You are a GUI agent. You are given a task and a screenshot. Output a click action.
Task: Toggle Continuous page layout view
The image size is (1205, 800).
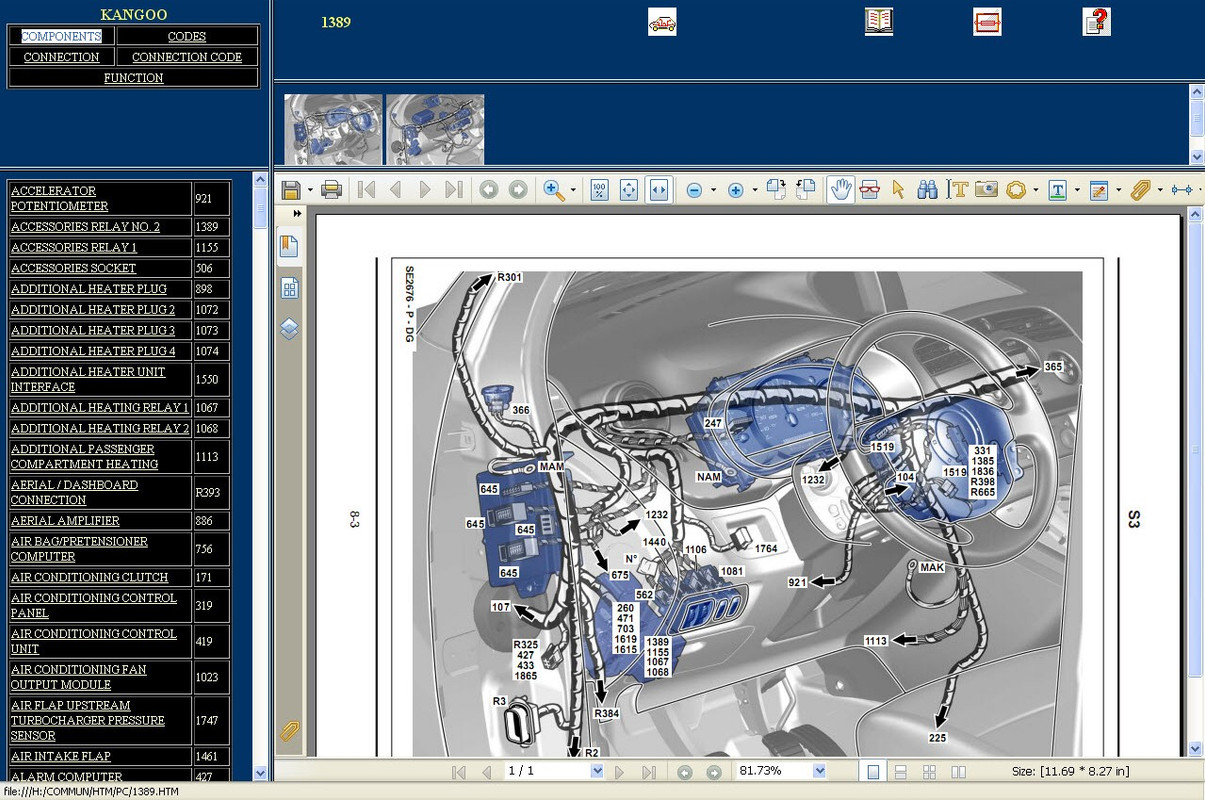901,771
